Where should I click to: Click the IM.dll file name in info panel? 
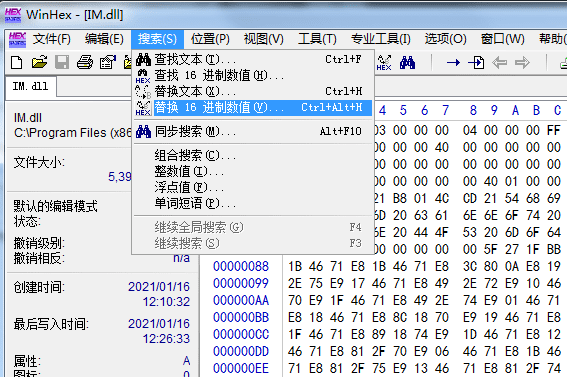point(28,118)
